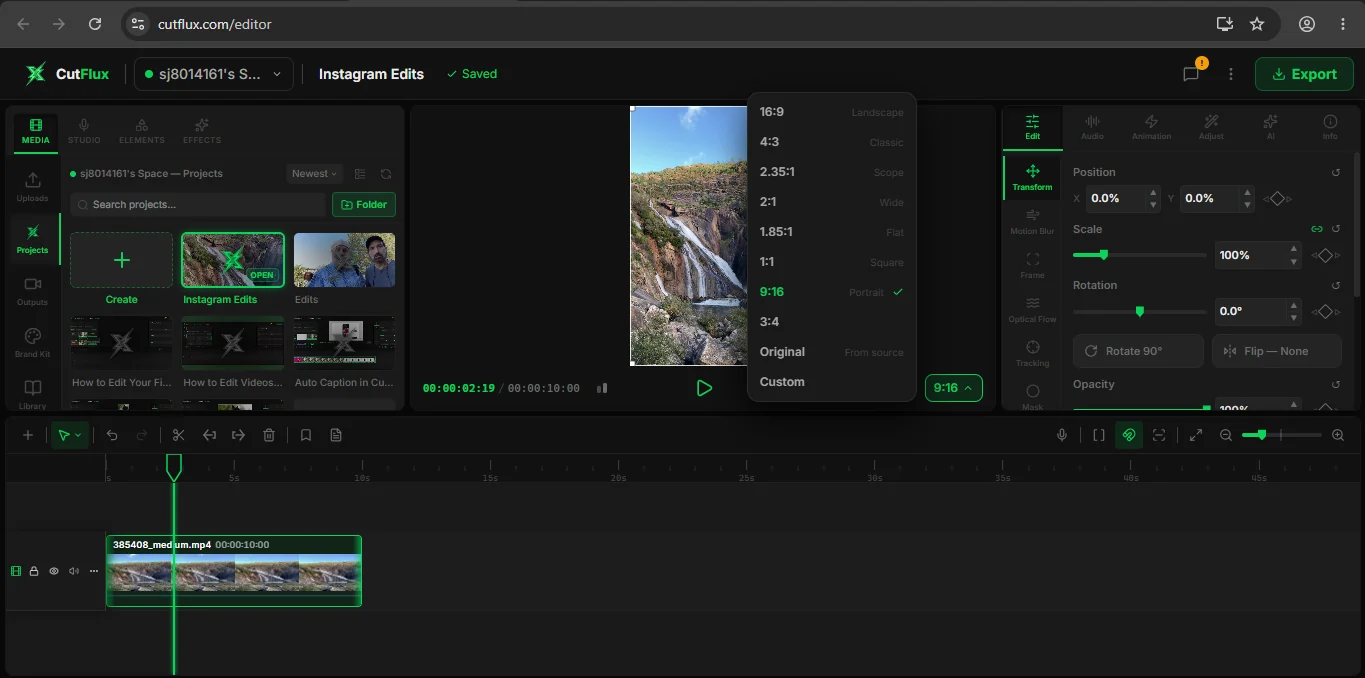The width and height of the screenshot is (1365, 678).
Task: Toggle the projects list view layout
Action: point(360,174)
